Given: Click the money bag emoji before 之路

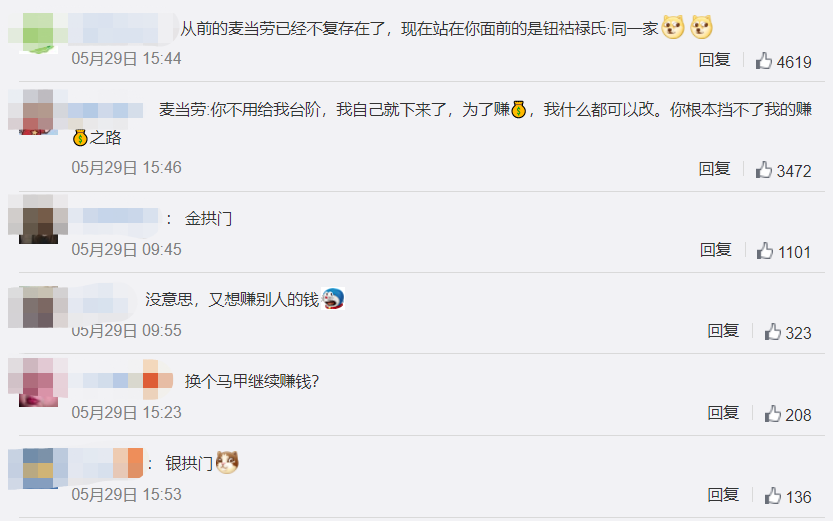Looking at the screenshot, I should 80,138.
